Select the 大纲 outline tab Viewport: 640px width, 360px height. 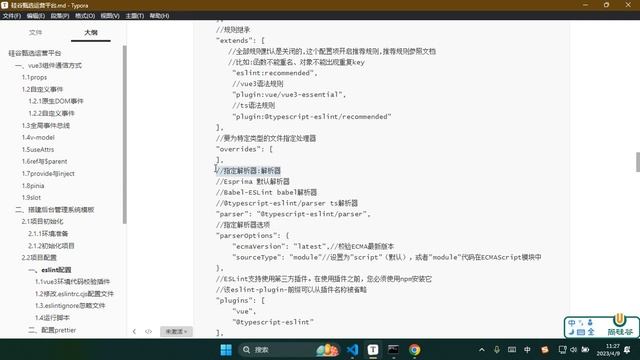(91, 32)
